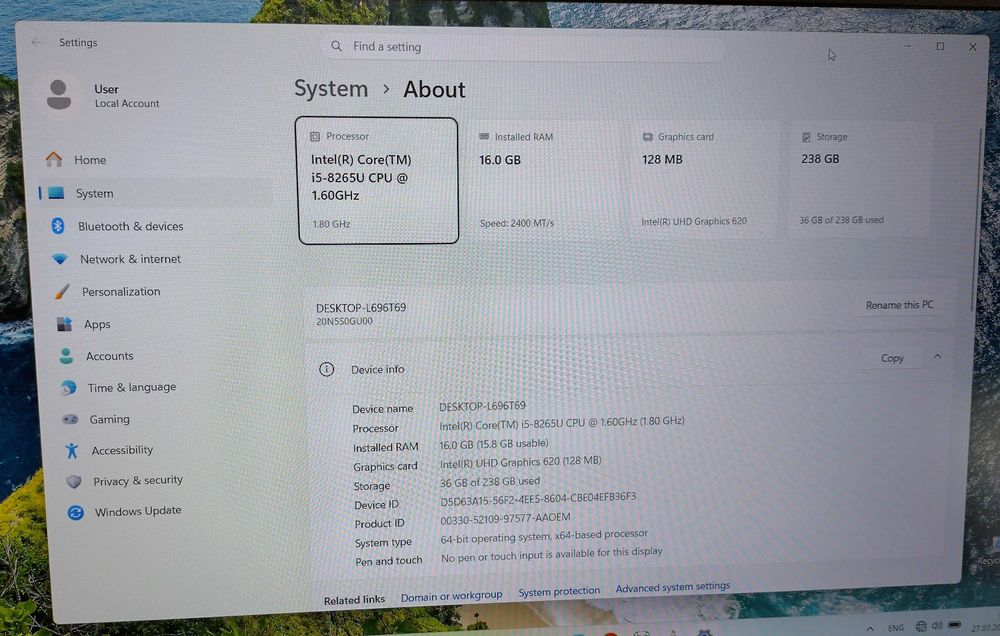
Task: Click Rename this PC button
Action: click(x=899, y=305)
